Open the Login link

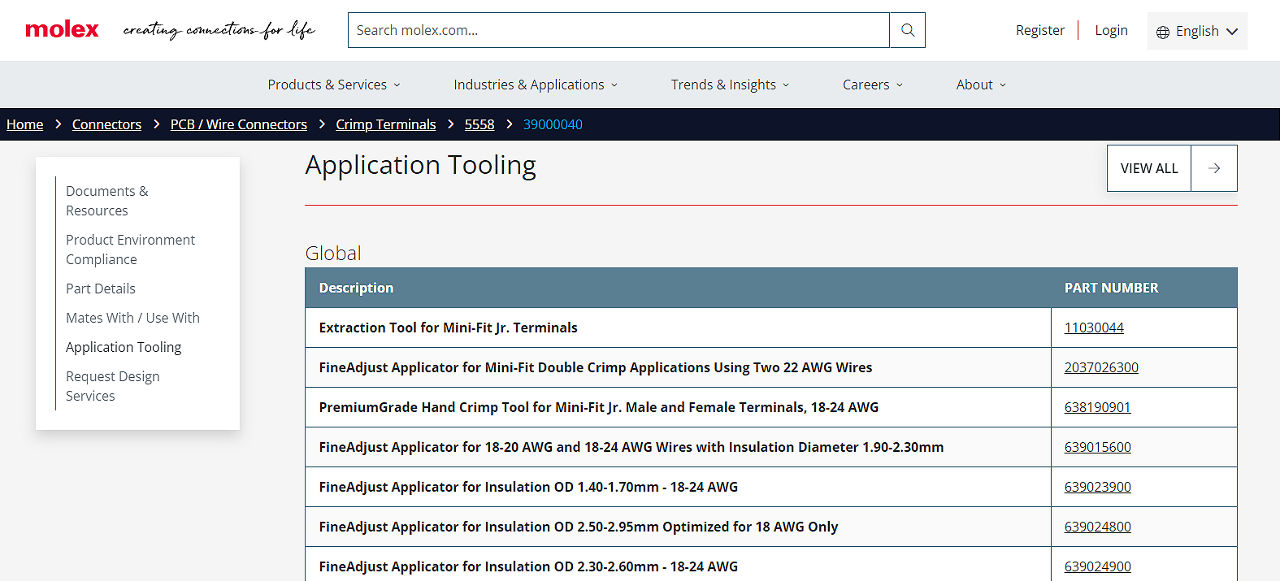(1111, 31)
